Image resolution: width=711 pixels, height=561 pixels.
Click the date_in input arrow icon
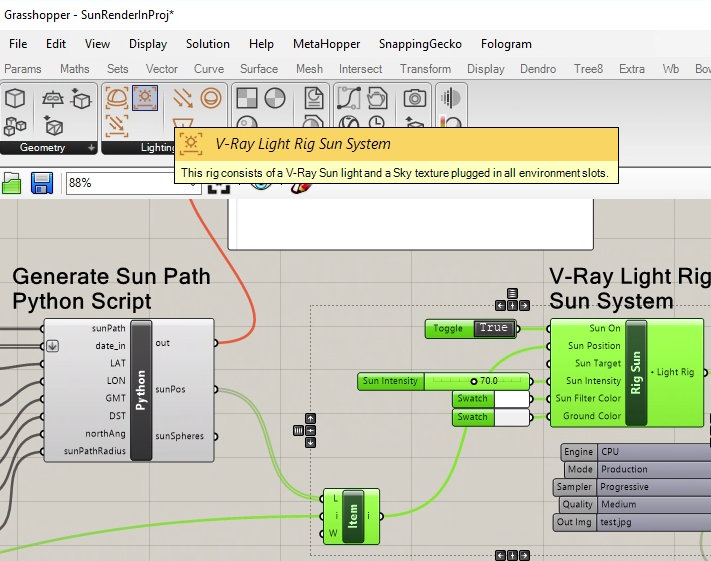pyautogui.click(x=53, y=346)
